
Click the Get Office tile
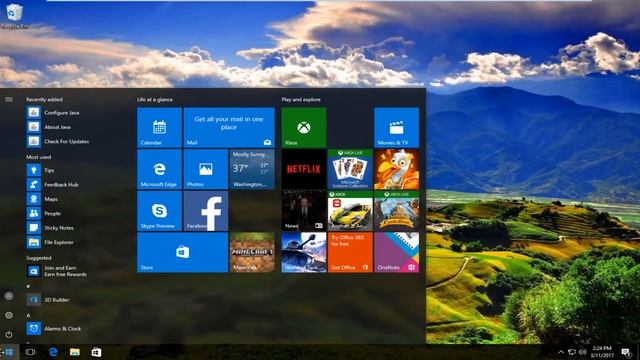pyautogui.click(x=350, y=252)
